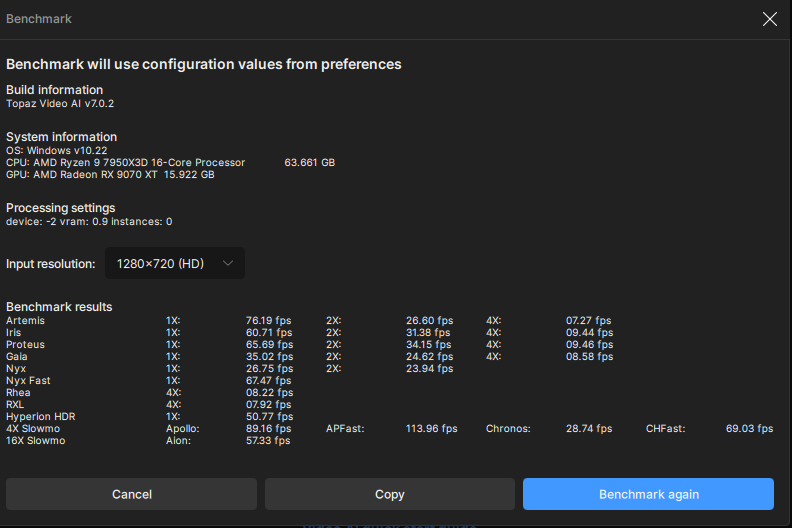Click the Proteus 1X result 65.69 fps
This screenshot has width=792, height=528.
point(269,345)
